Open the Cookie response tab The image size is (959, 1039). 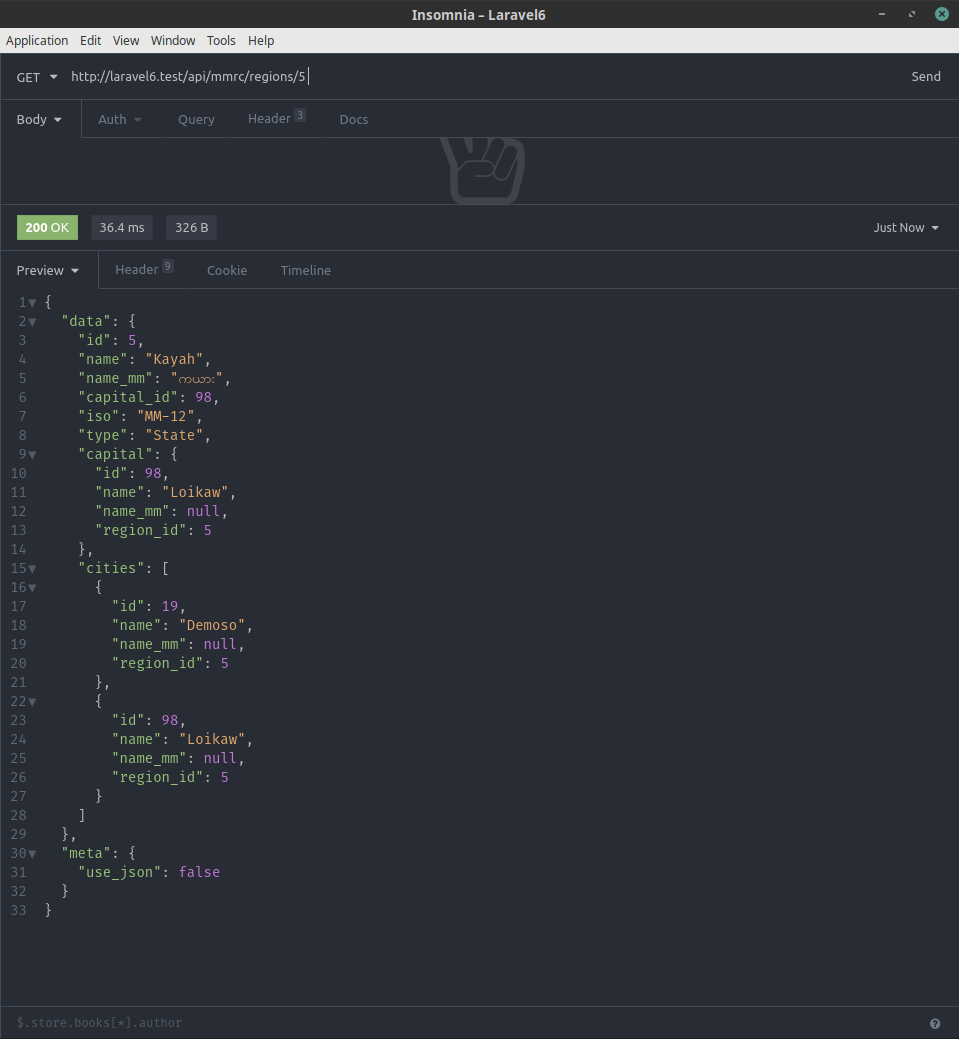[227, 270]
